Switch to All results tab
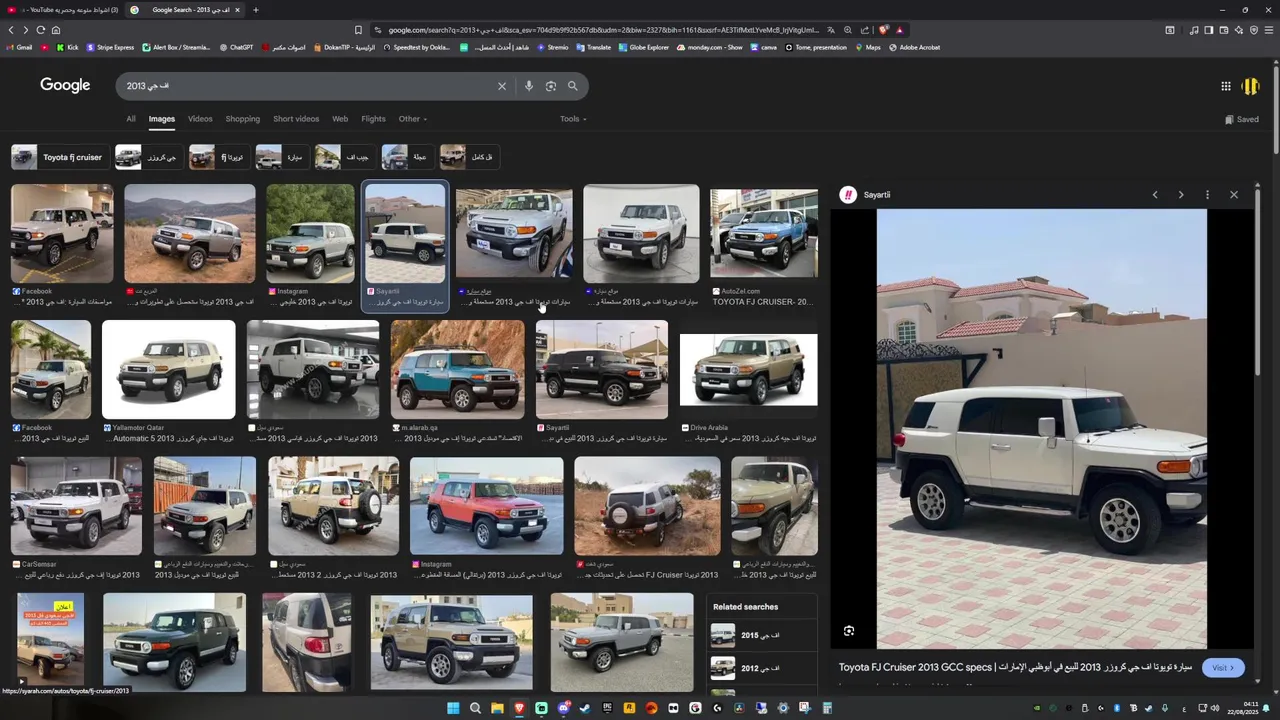This screenshot has height=720, width=1280. [x=131, y=119]
